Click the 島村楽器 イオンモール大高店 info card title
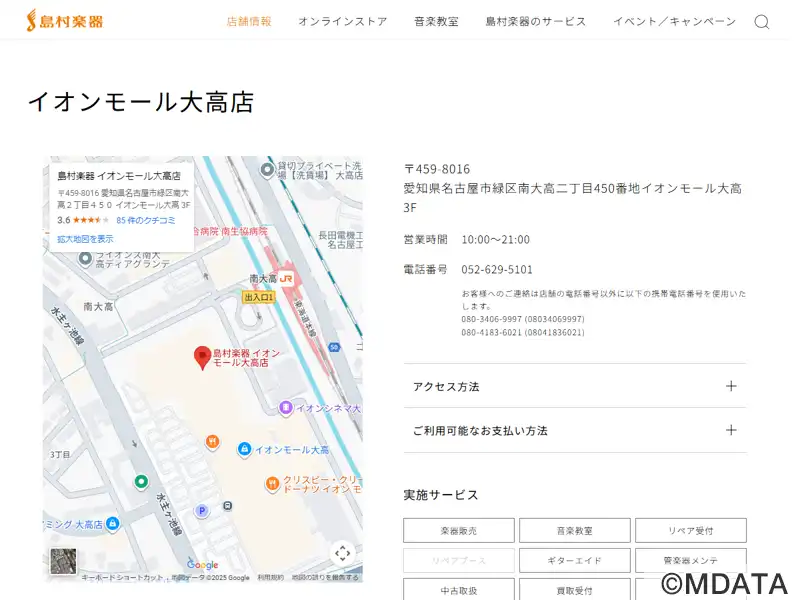 click(x=119, y=176)
